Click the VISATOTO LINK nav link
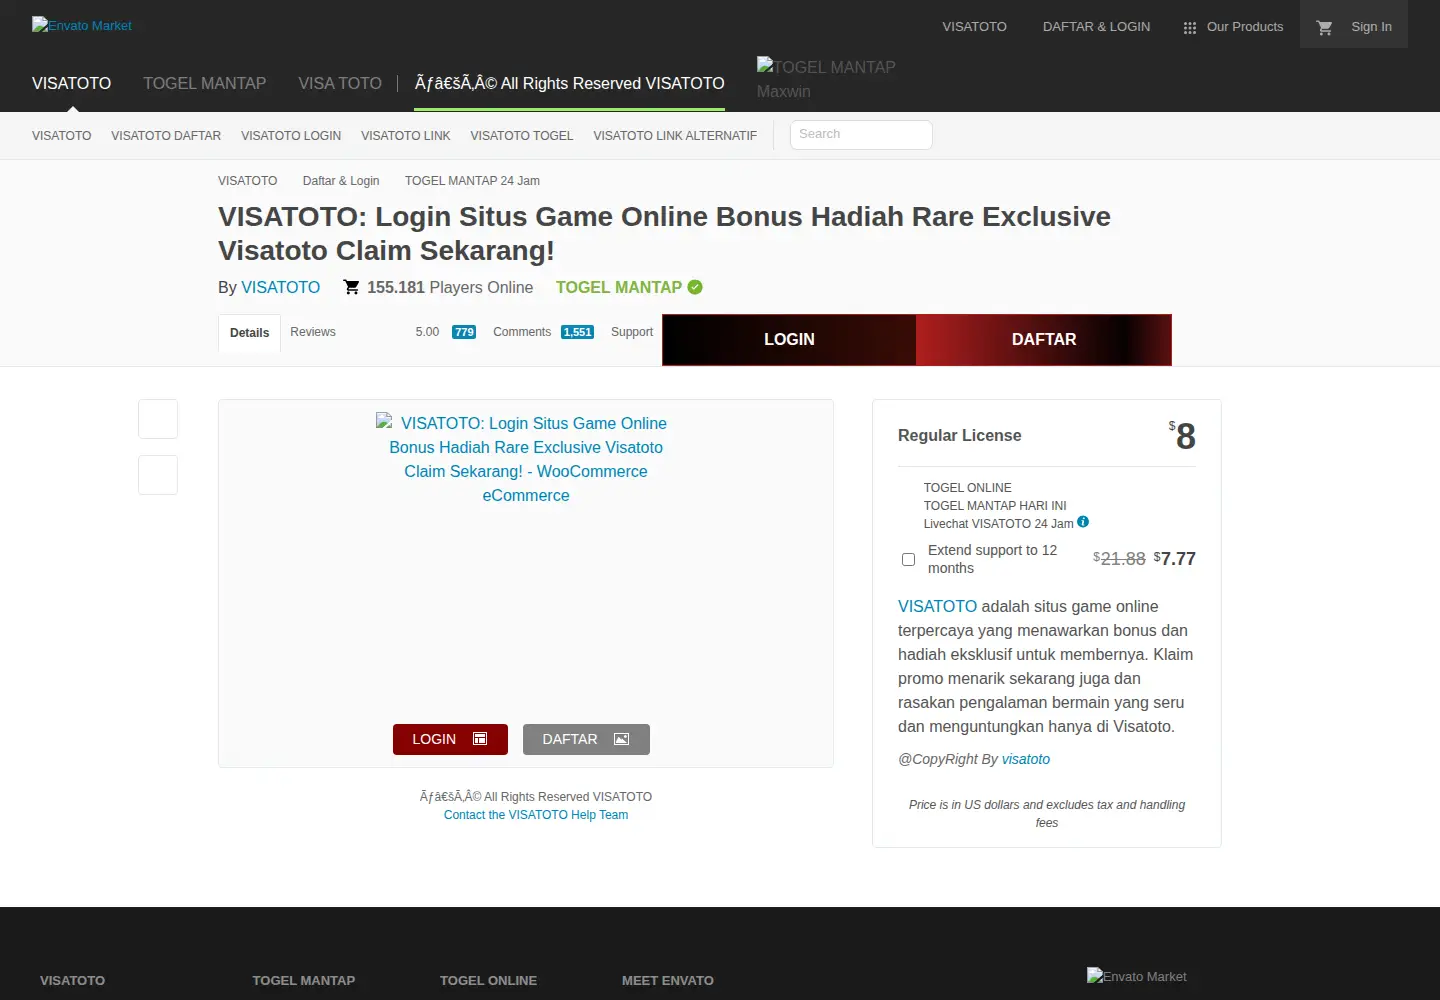Image resolution: width=1440 pixels, height=1000 pixels. [405, 136]
